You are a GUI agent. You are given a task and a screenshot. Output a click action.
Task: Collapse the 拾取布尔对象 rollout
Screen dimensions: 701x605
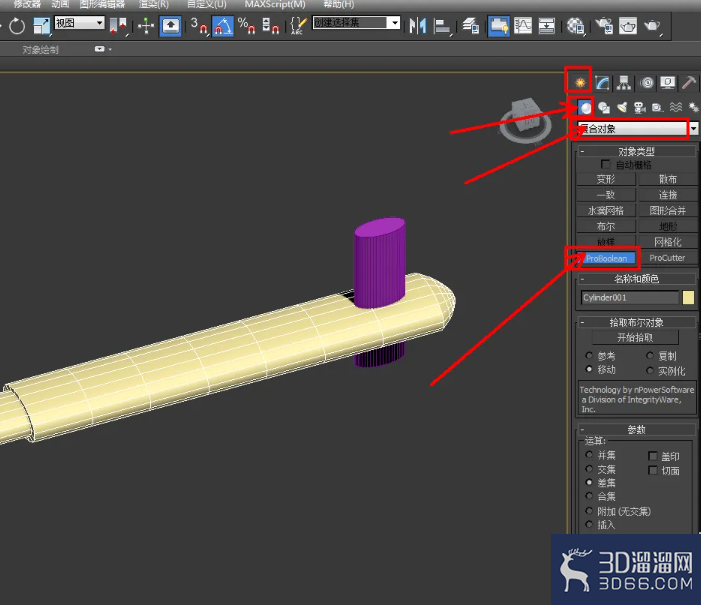pyautogui.click(x=636, y=322)
